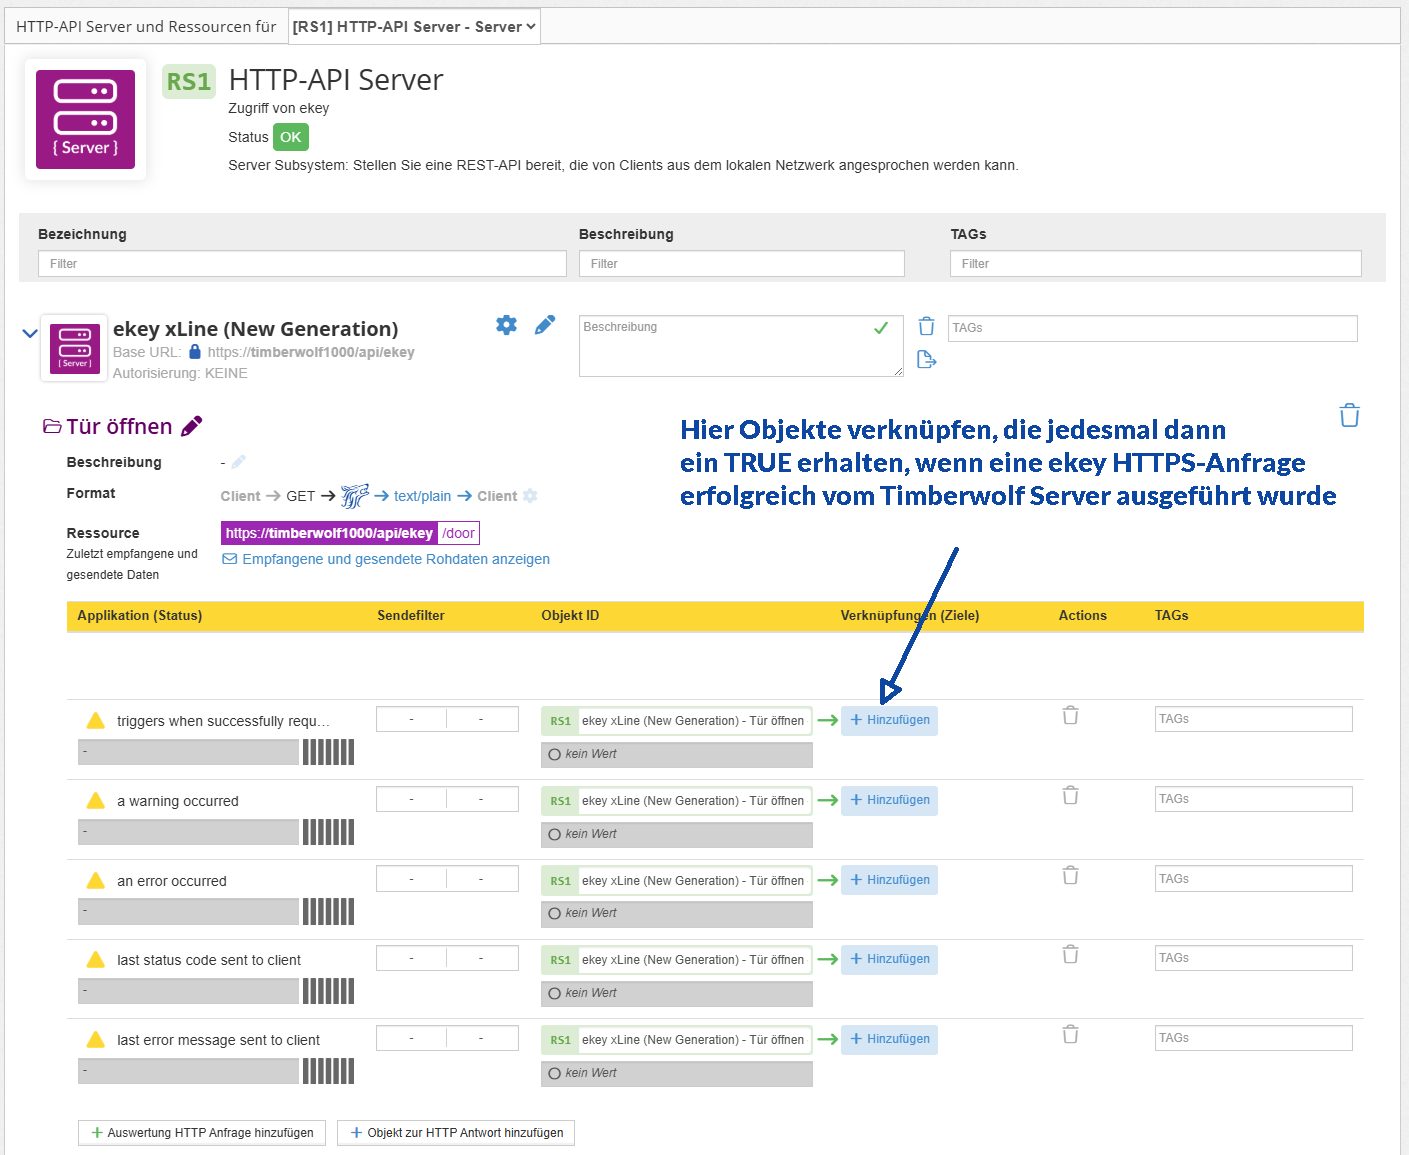
Task: Click the https://timberwolf1000/api/ekey resource URL
Action: 329,533
